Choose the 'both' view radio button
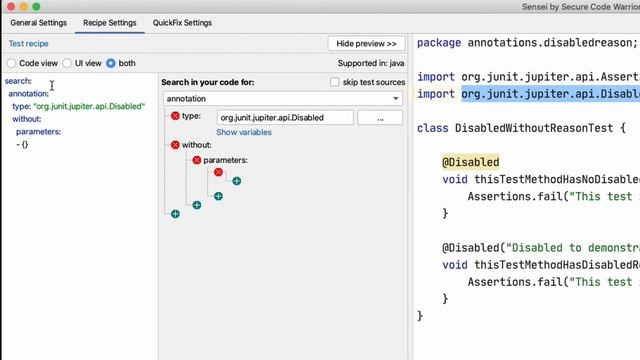 111,63
